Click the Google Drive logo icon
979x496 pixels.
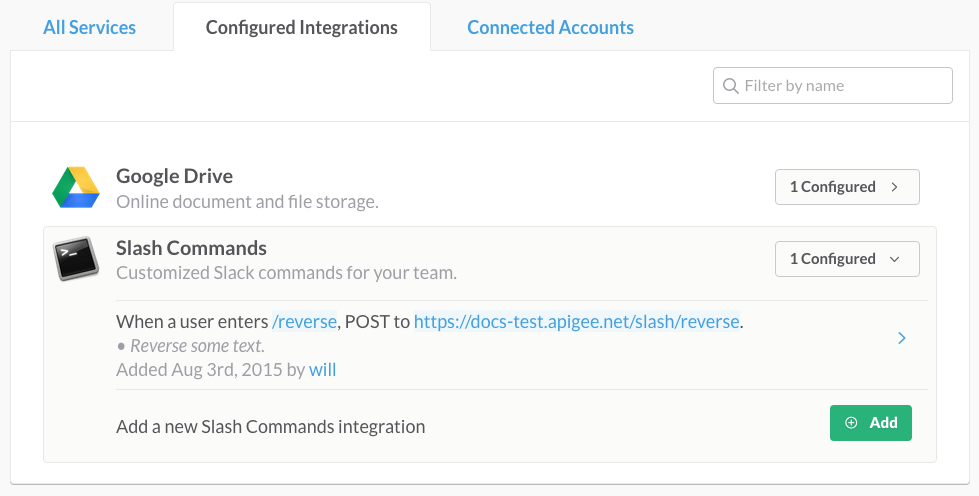[x=76, y=187]
